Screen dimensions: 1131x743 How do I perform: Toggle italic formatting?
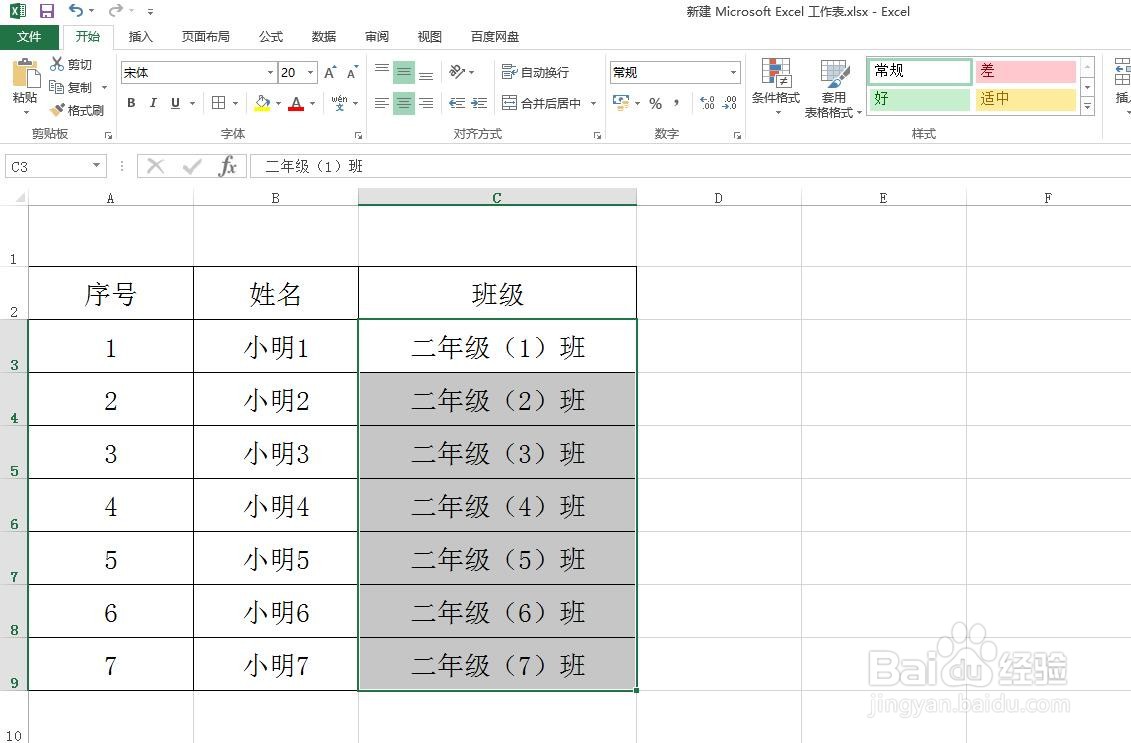pyautogui.click(x=152, y=103)
